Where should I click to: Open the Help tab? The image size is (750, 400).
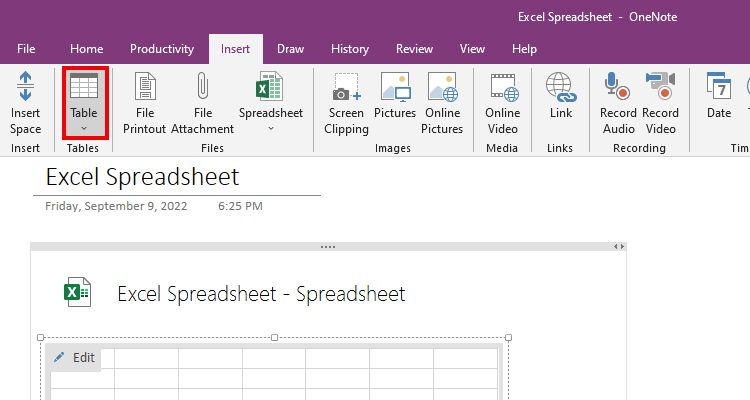pyautogui.click(x=524, y=49)
